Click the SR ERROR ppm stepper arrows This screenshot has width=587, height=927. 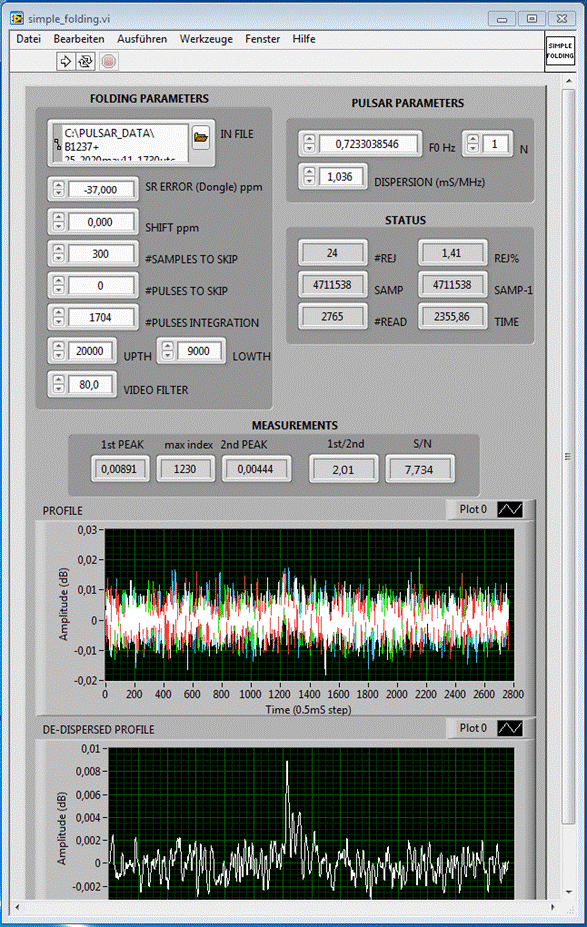click(59, 189)
